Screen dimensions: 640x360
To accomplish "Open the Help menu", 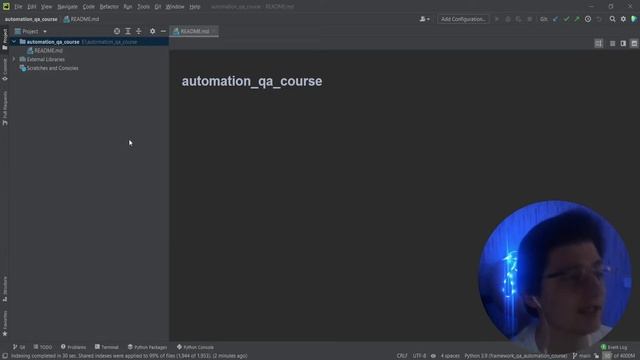I will pyautogui.click(x=195, y=7).
